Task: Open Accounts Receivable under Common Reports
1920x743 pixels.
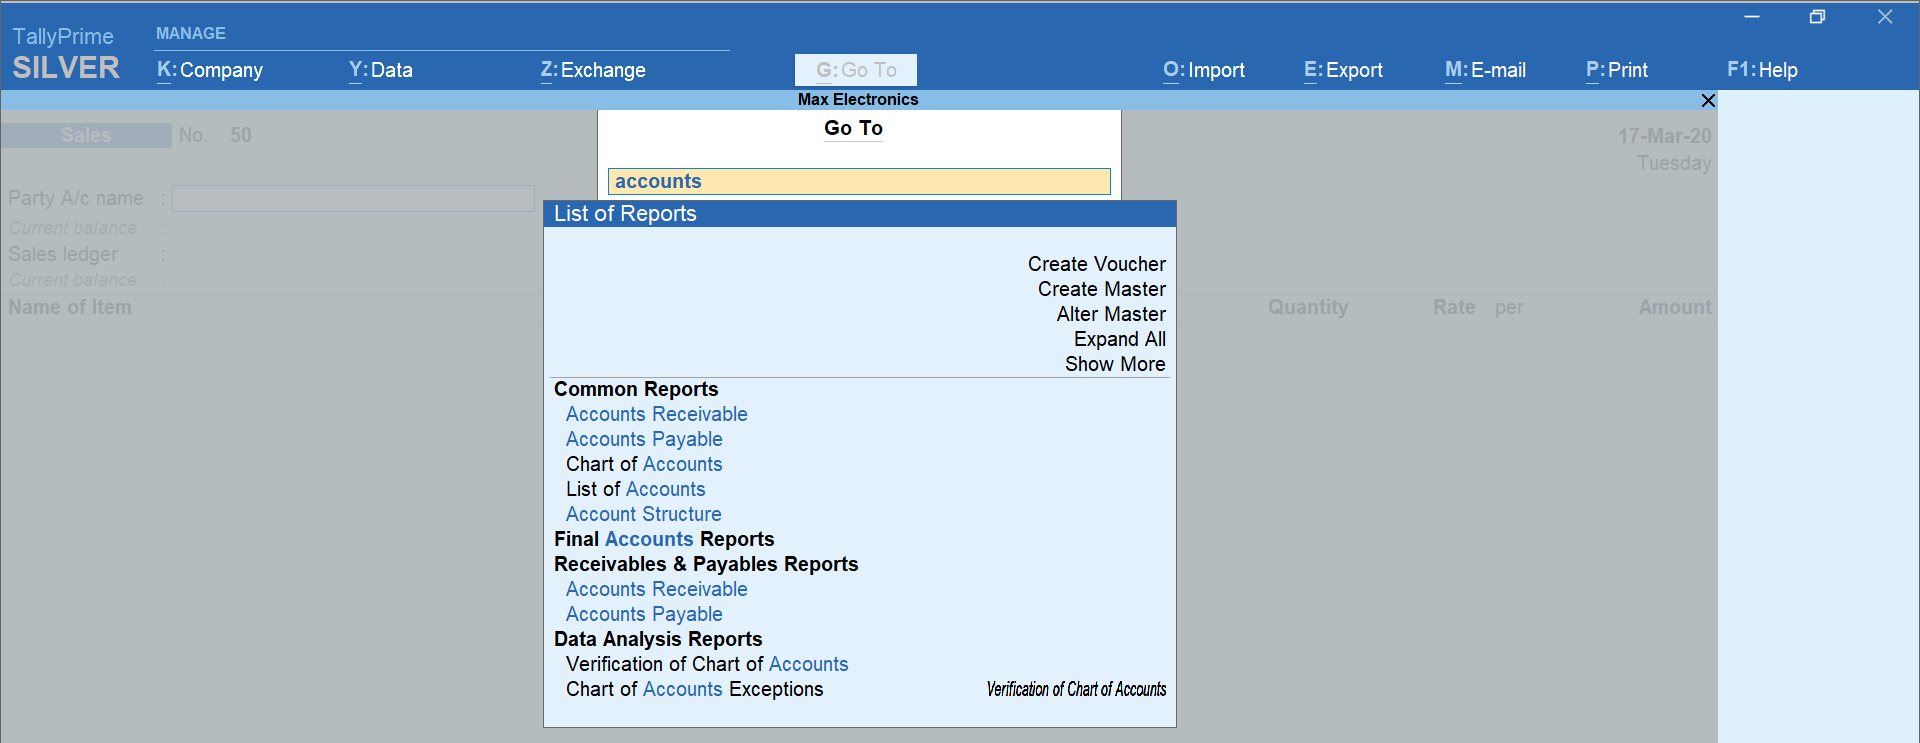Action: (x=657, y=414)
